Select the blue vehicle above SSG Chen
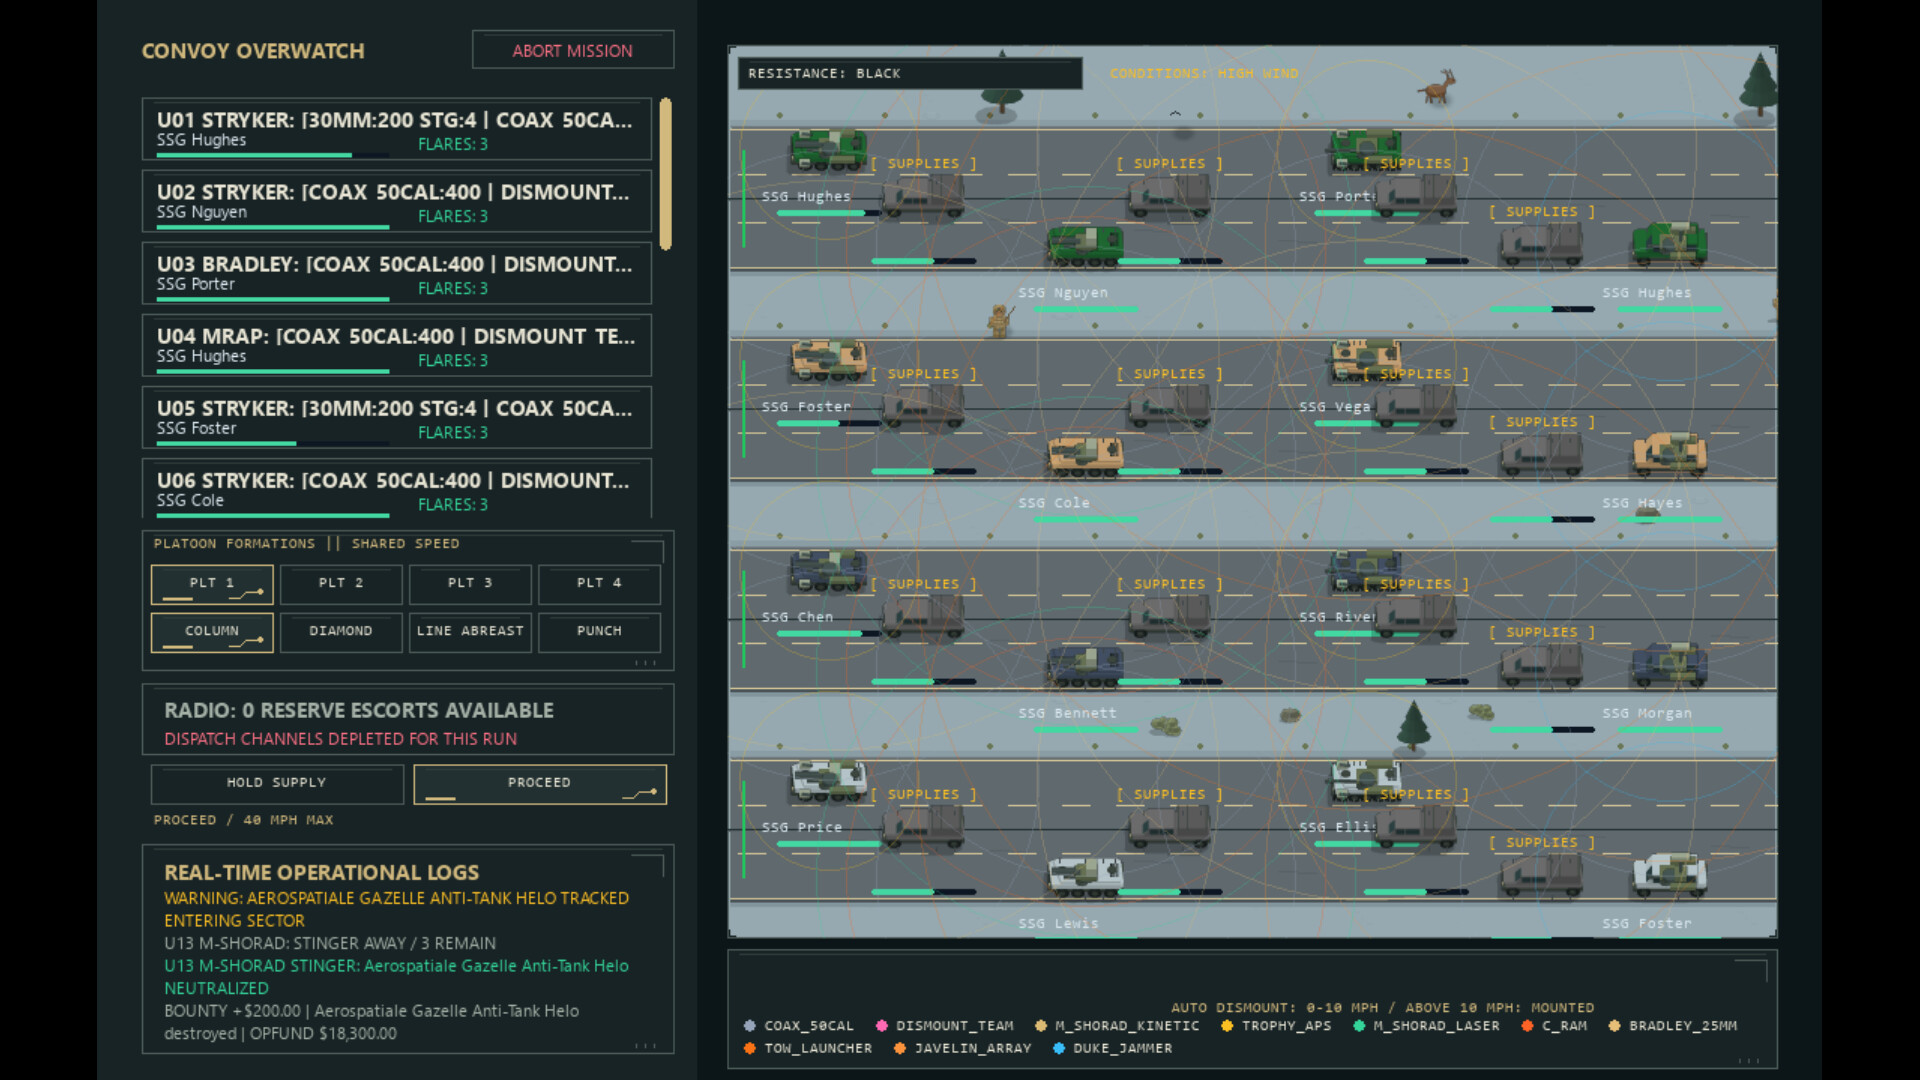The width and height of the screenshot is (1920, 1080). click(x=828, y=570)
